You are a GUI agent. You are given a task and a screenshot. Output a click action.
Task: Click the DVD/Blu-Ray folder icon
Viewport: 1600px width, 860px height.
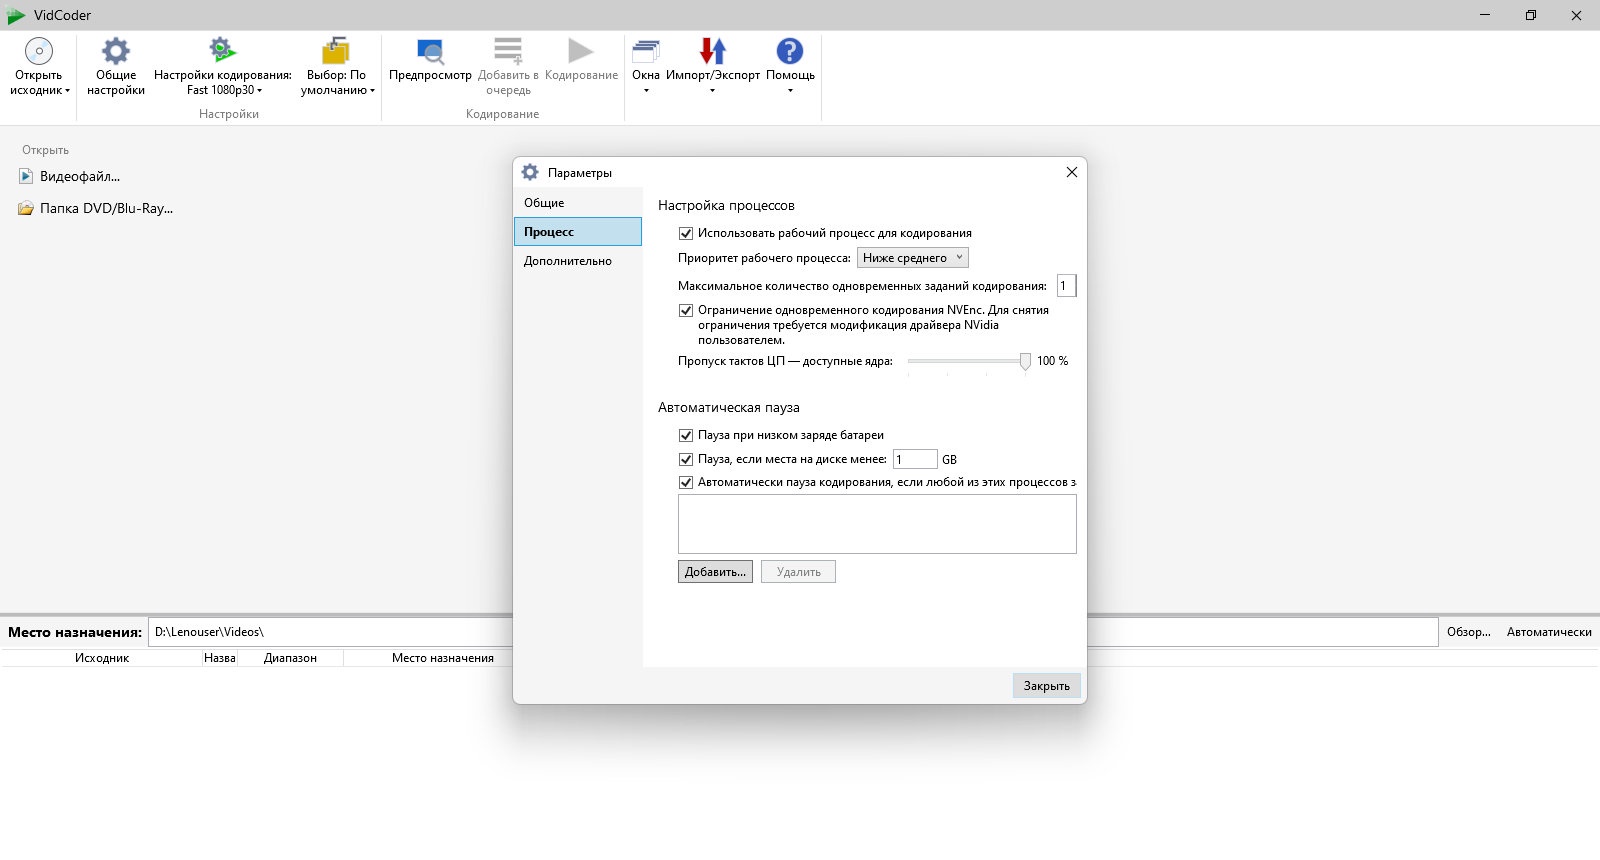26,209
